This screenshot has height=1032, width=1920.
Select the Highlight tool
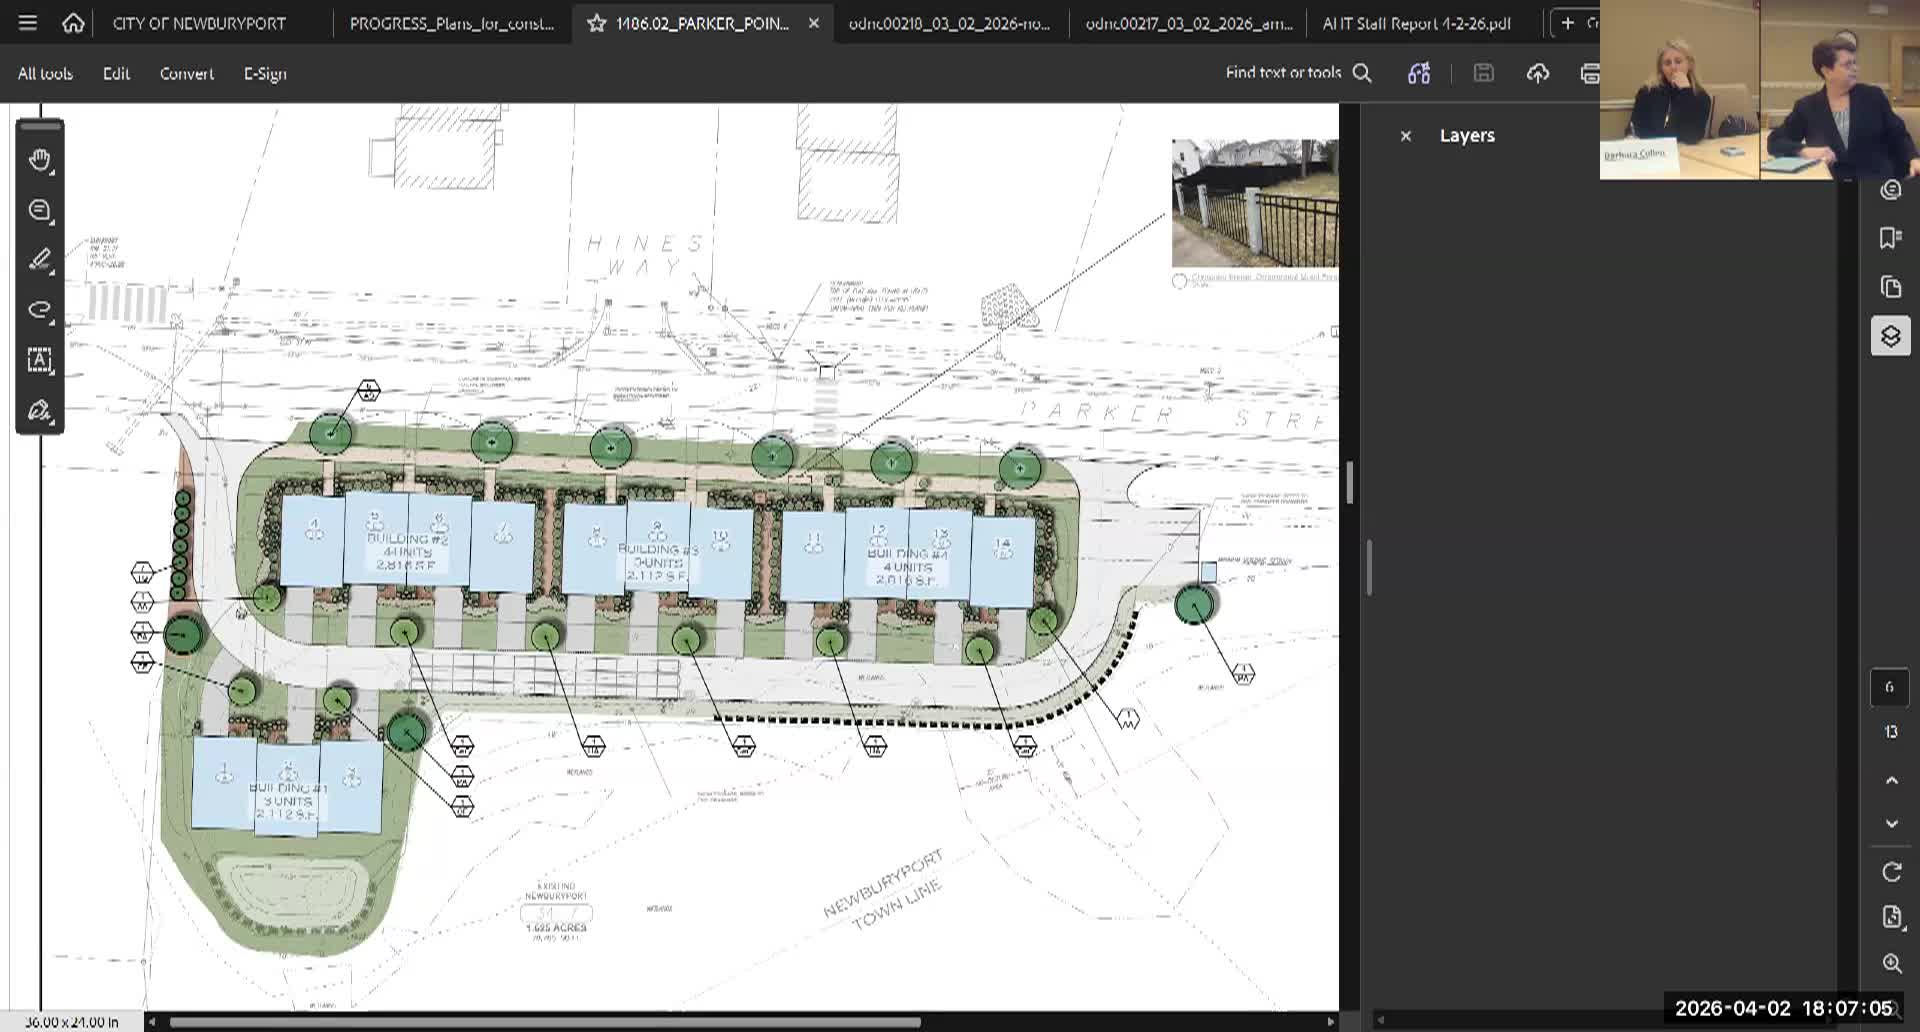tap(40, 260)
